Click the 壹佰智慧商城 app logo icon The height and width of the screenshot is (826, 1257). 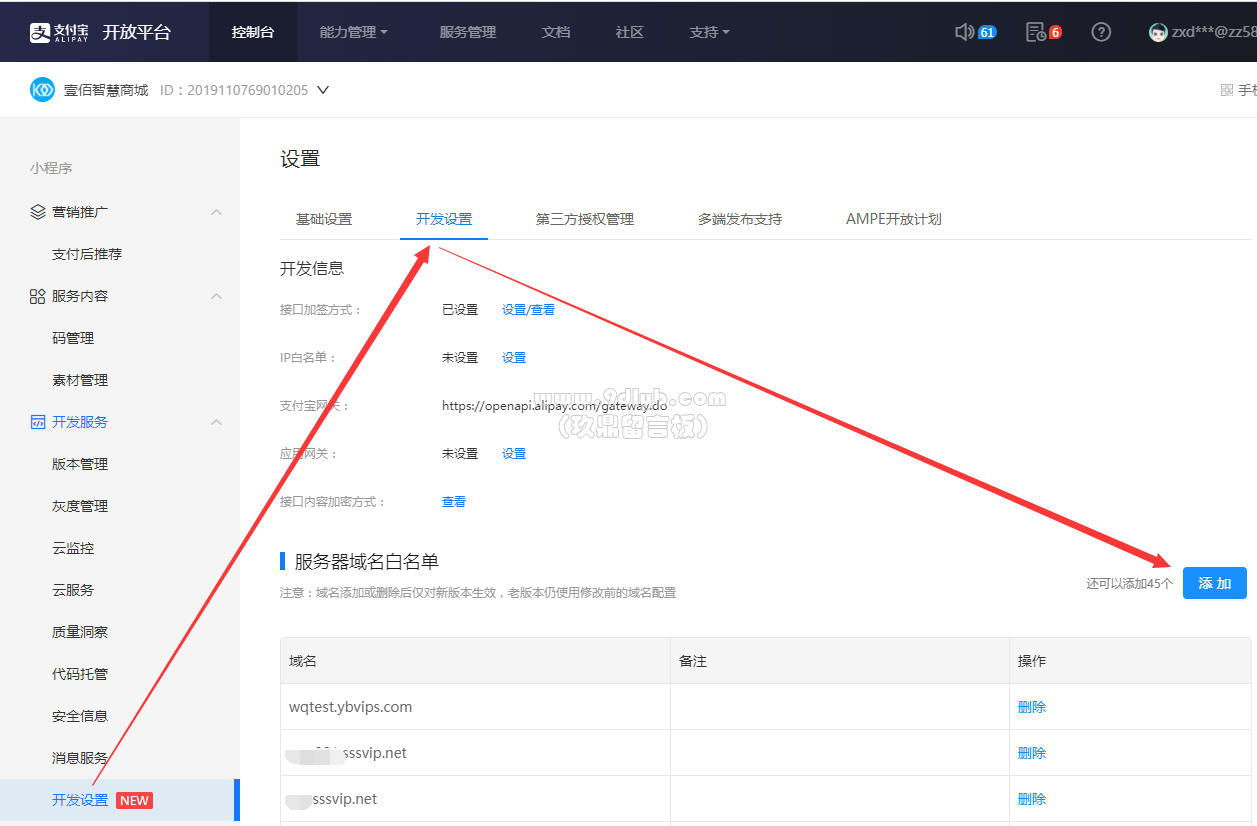[x=42, y=90]
